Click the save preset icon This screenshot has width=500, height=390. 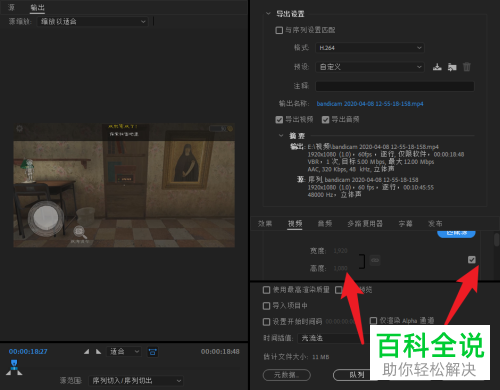click(x=437, y=67)
